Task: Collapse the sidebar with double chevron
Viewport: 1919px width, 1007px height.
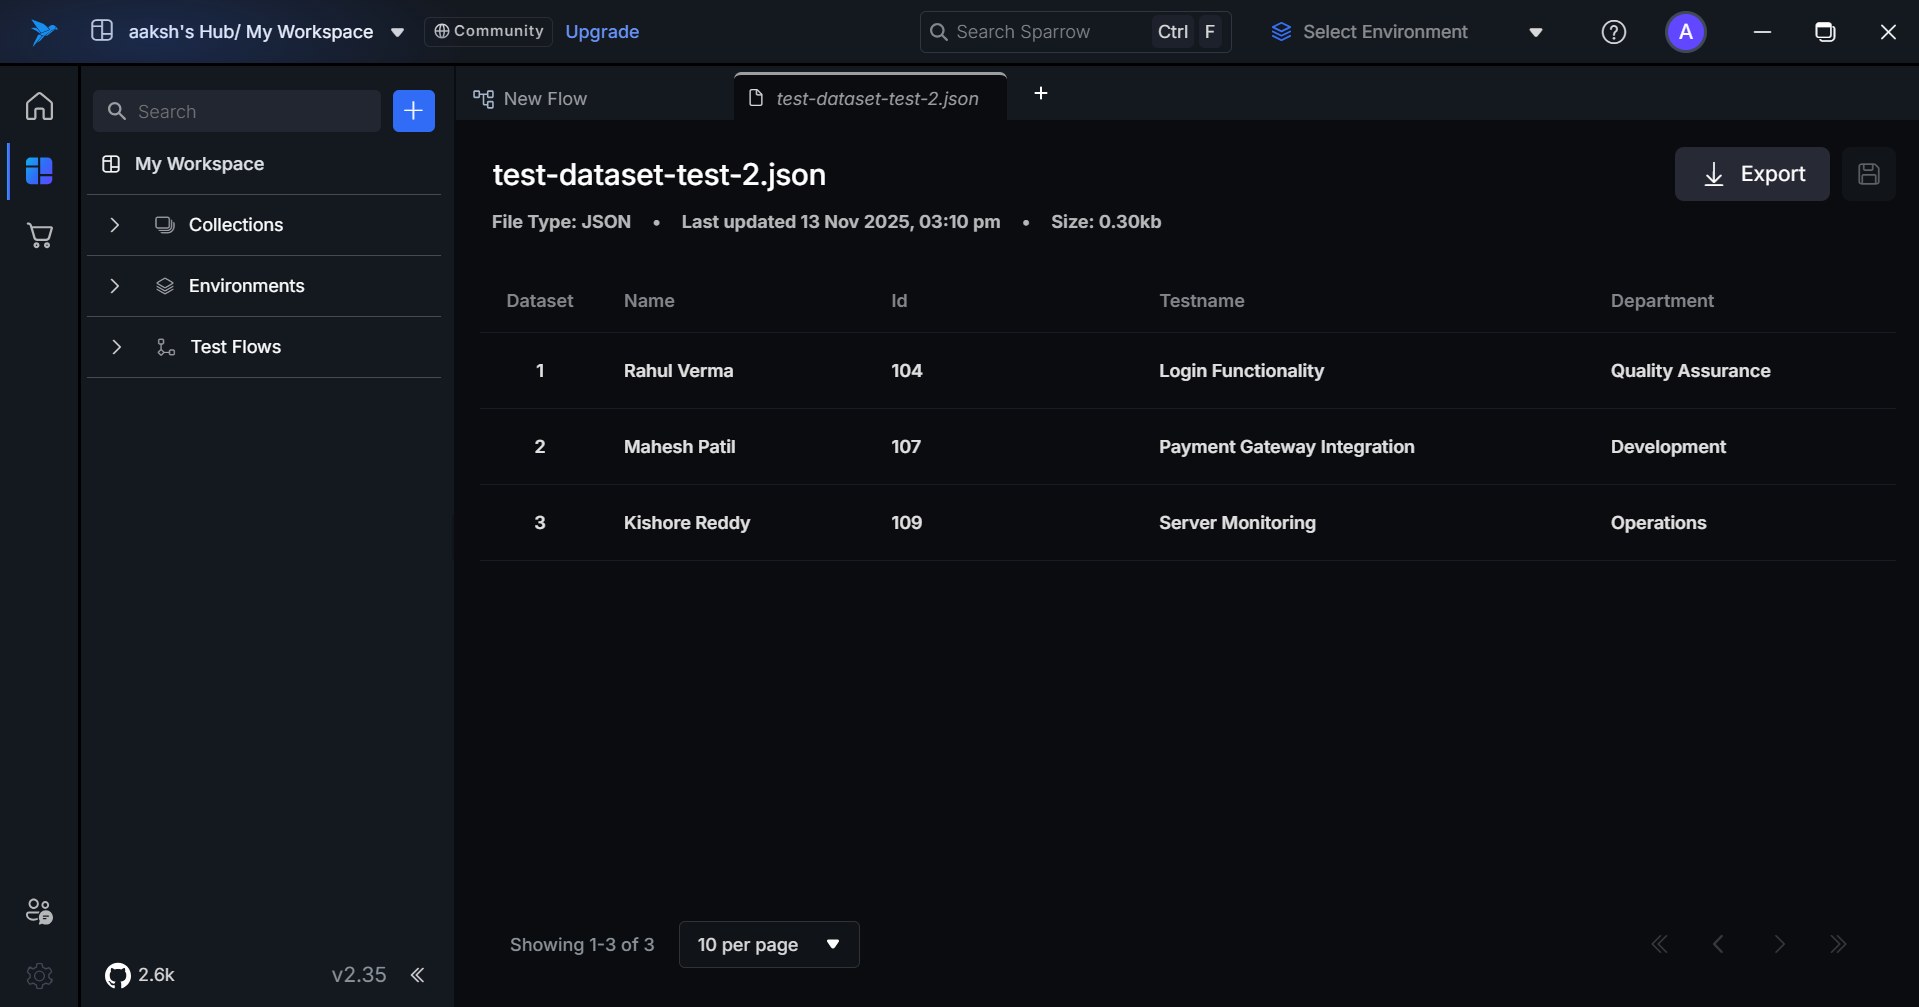Action: coord(418,975)
